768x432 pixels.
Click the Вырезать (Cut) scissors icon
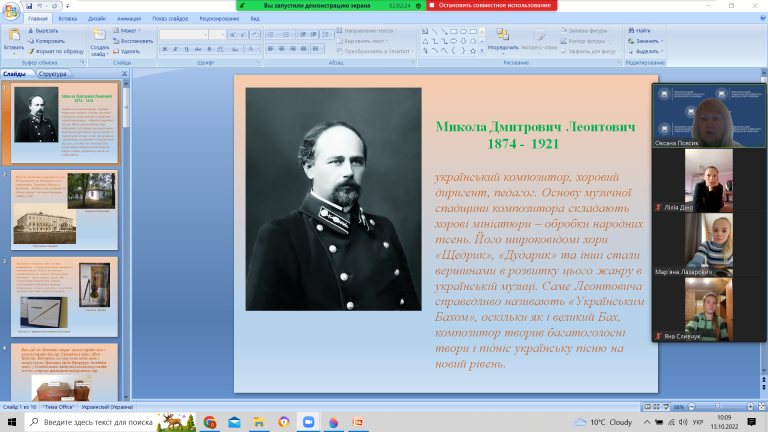click(31, 31)
